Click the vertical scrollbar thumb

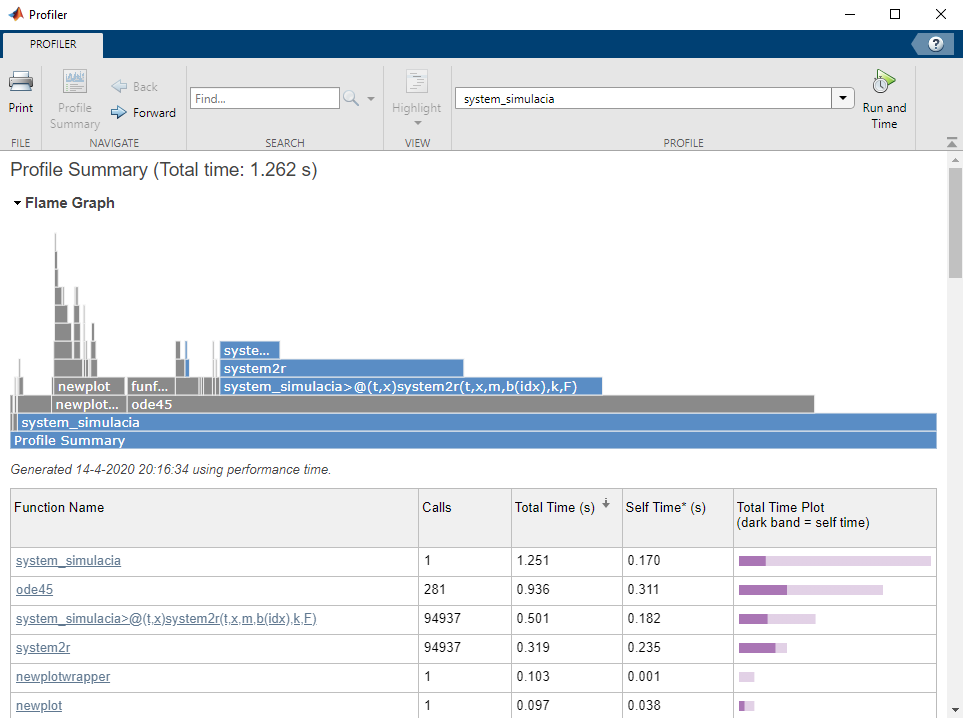955,222
